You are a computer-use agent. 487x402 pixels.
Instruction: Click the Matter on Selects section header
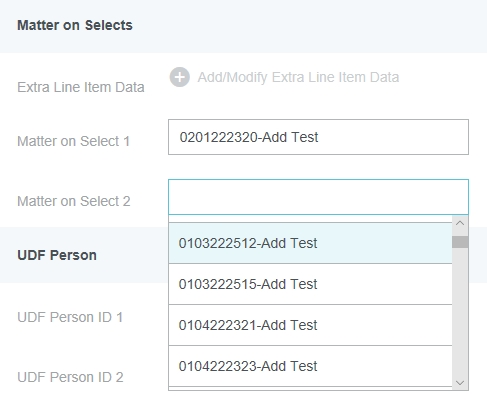point(75,25)
